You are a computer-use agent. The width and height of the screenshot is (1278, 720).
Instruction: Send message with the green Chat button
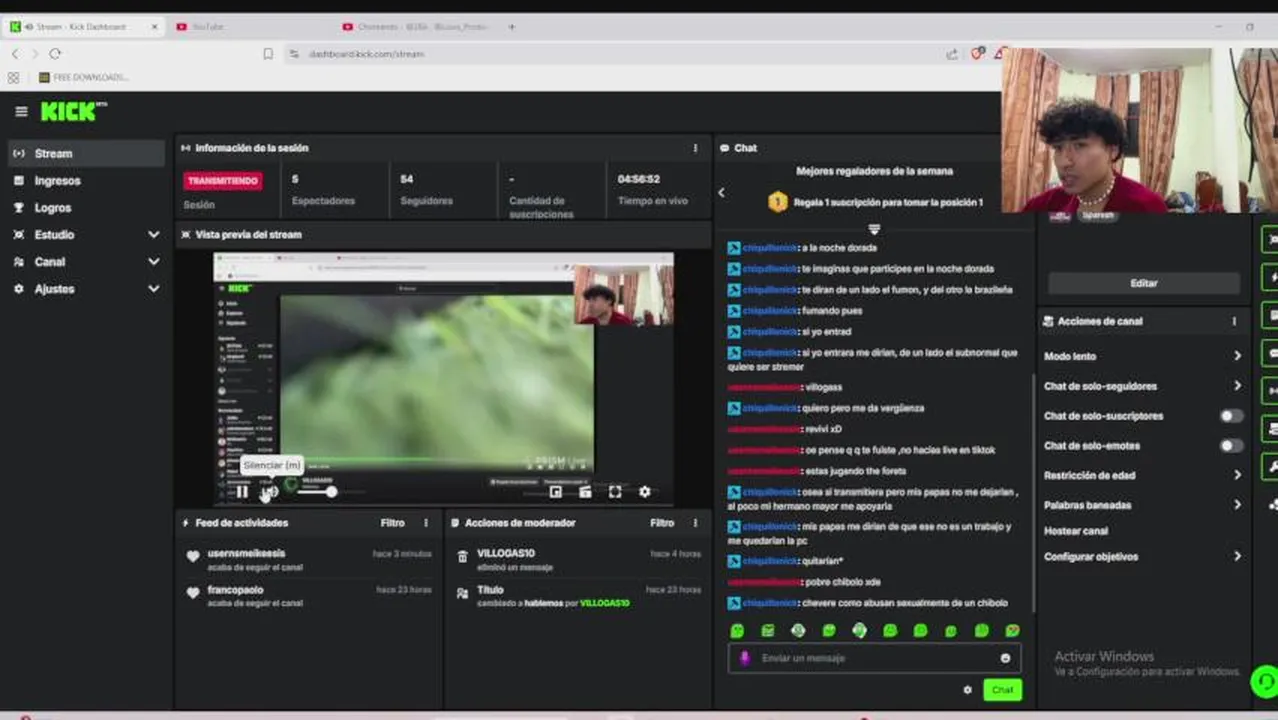pos(1002,690)
